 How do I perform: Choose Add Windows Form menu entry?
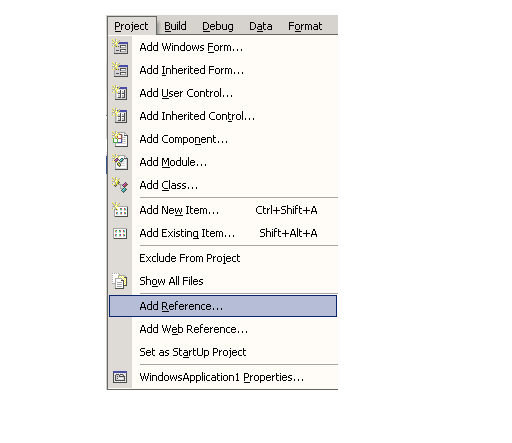point(223,47)
